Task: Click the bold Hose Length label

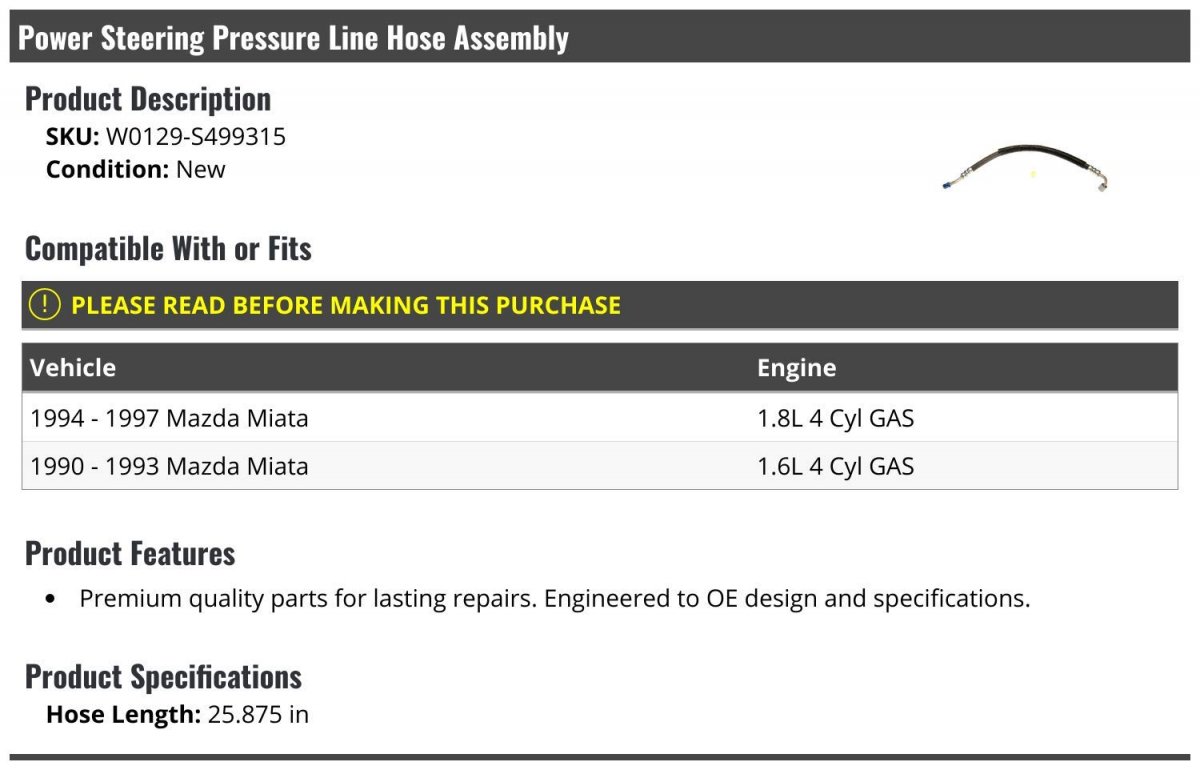Action: (124, 715)
